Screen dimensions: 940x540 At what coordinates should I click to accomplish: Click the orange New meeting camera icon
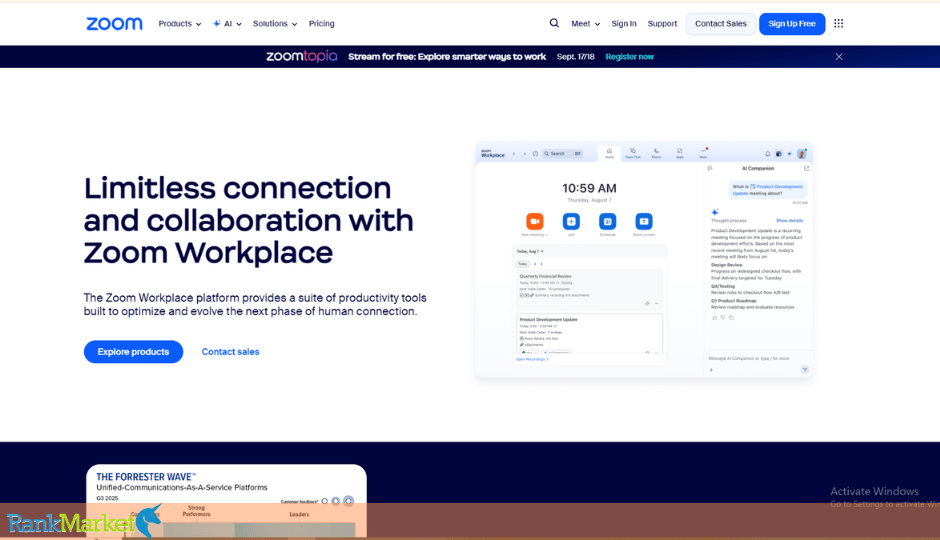[x=535, y=221]
